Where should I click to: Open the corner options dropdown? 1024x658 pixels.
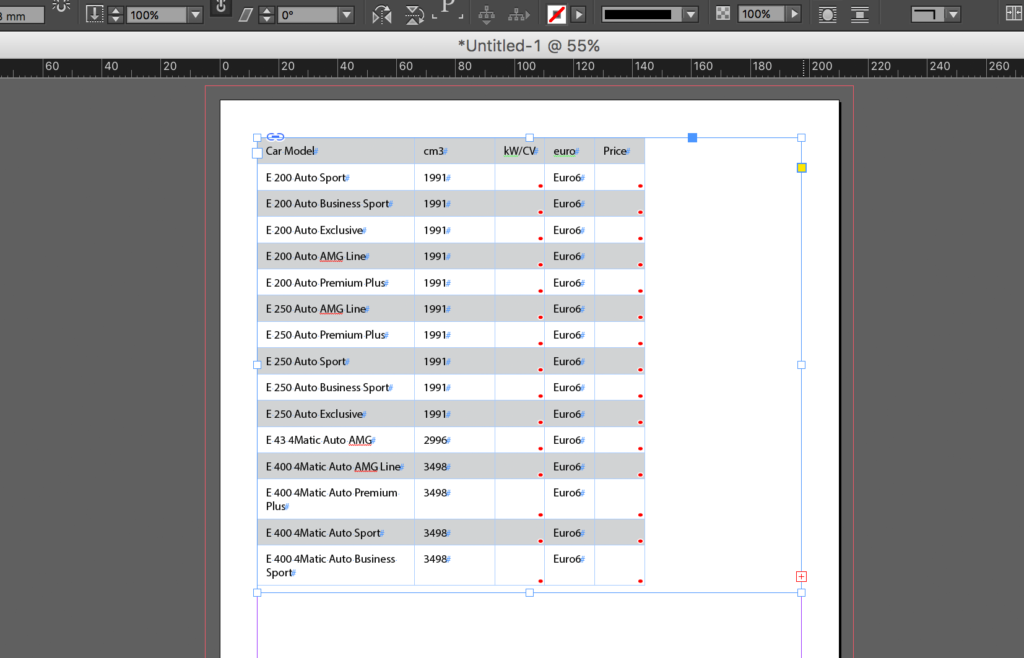953,14
